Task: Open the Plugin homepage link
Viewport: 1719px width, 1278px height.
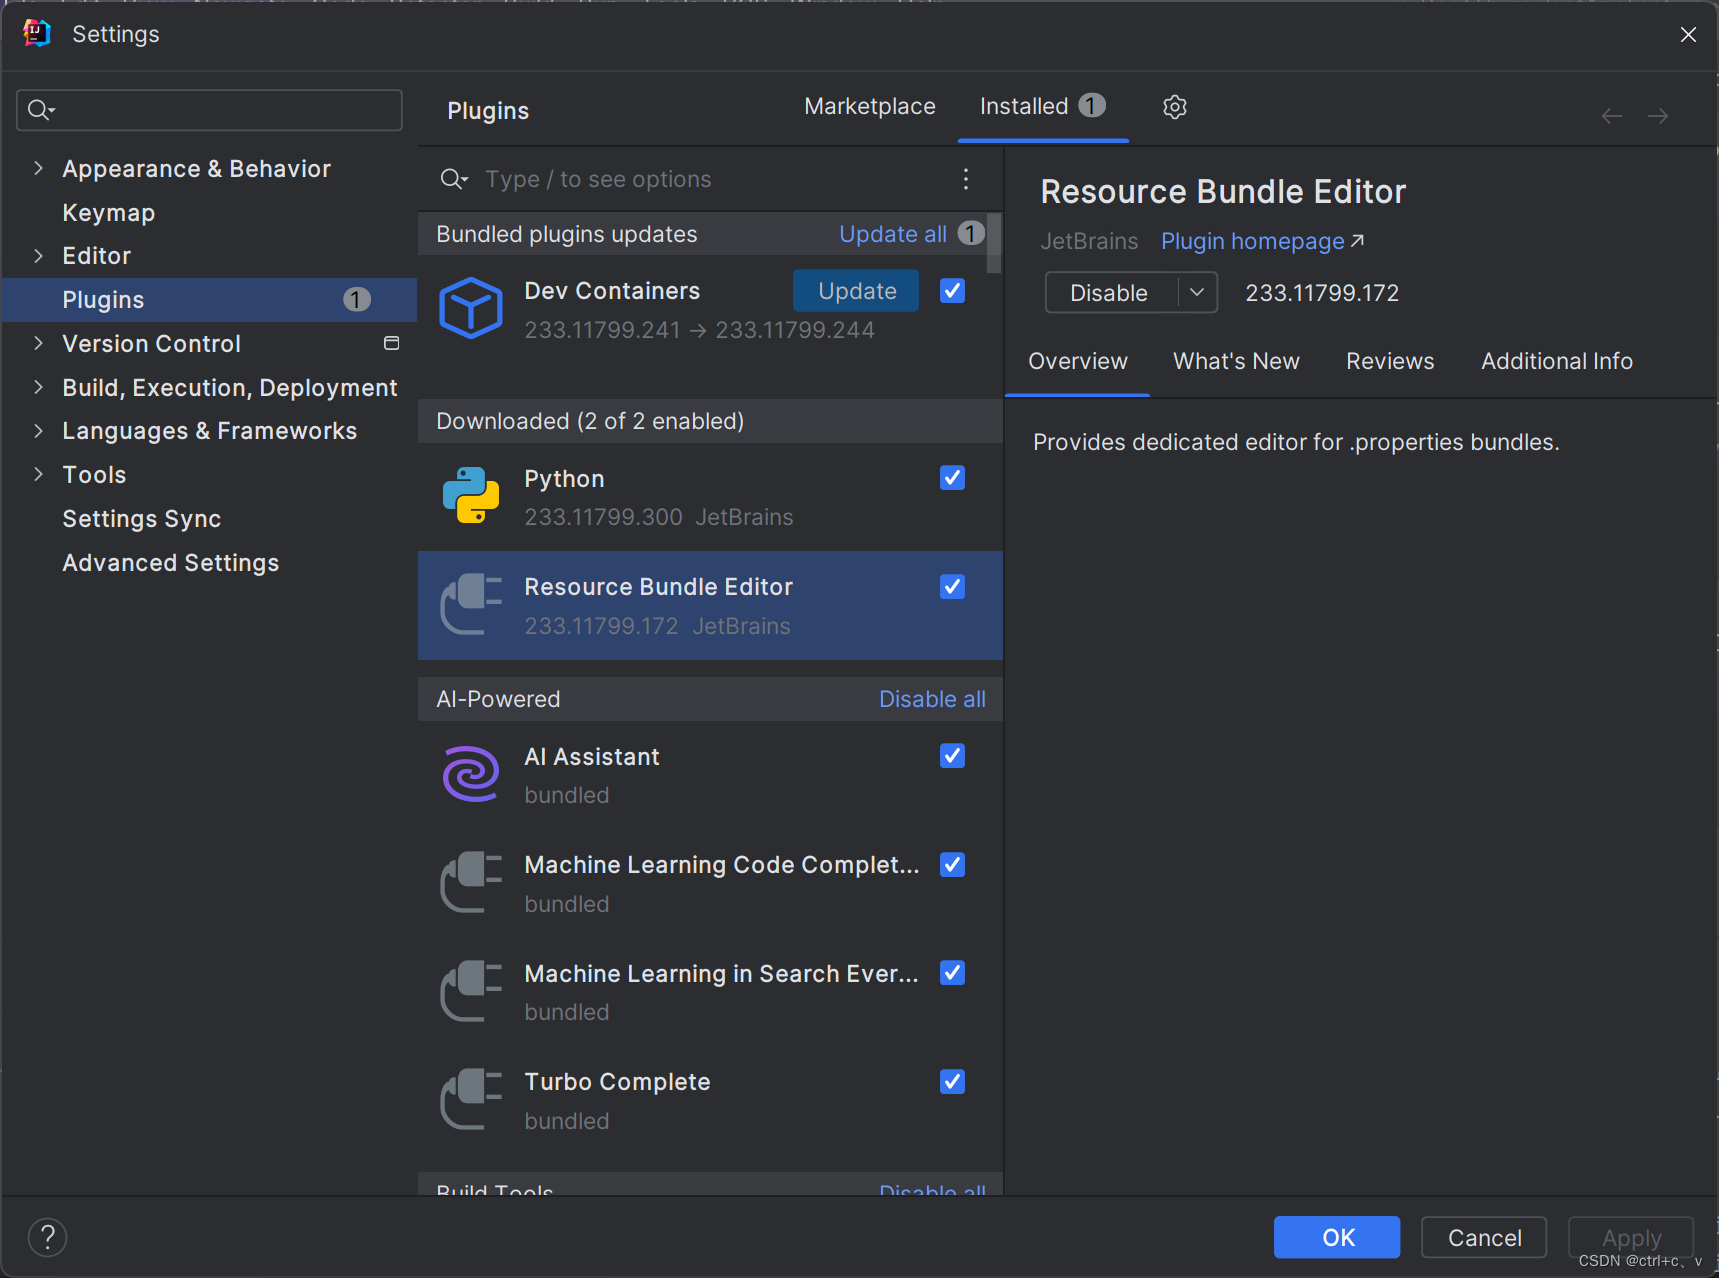Action: pyautogui.click(x=1262, y=241)
